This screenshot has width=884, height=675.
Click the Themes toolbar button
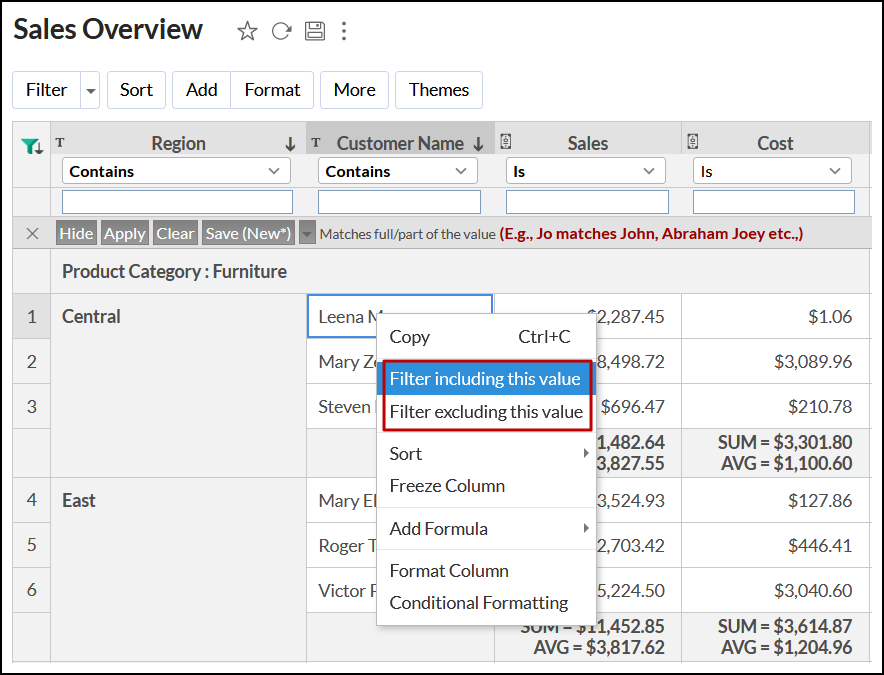coord(438,90)
